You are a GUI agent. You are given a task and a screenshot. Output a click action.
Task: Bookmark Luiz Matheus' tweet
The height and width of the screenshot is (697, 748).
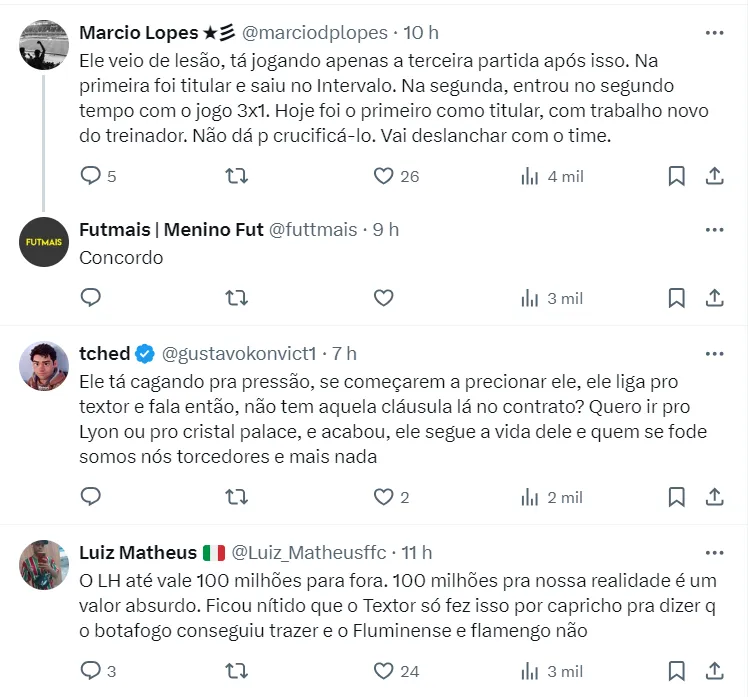click(x=677, y=670)
